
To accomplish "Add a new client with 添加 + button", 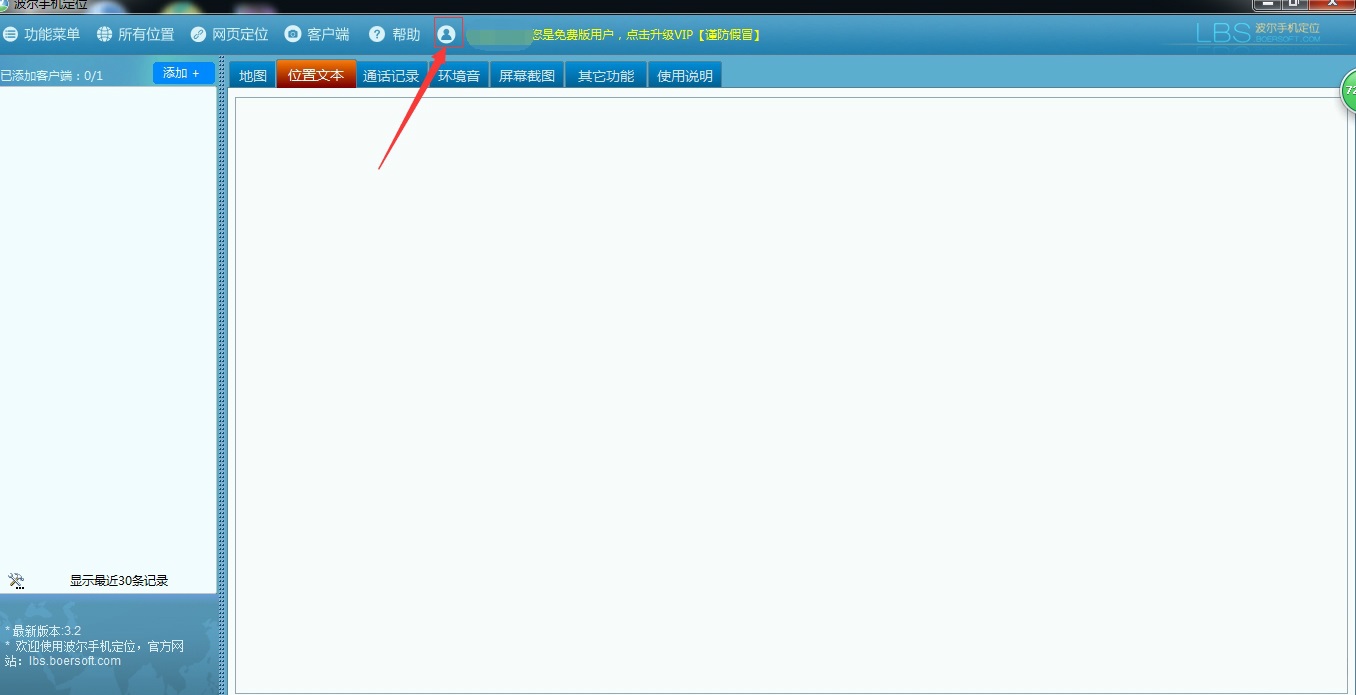I will click(x=183, y=73).
